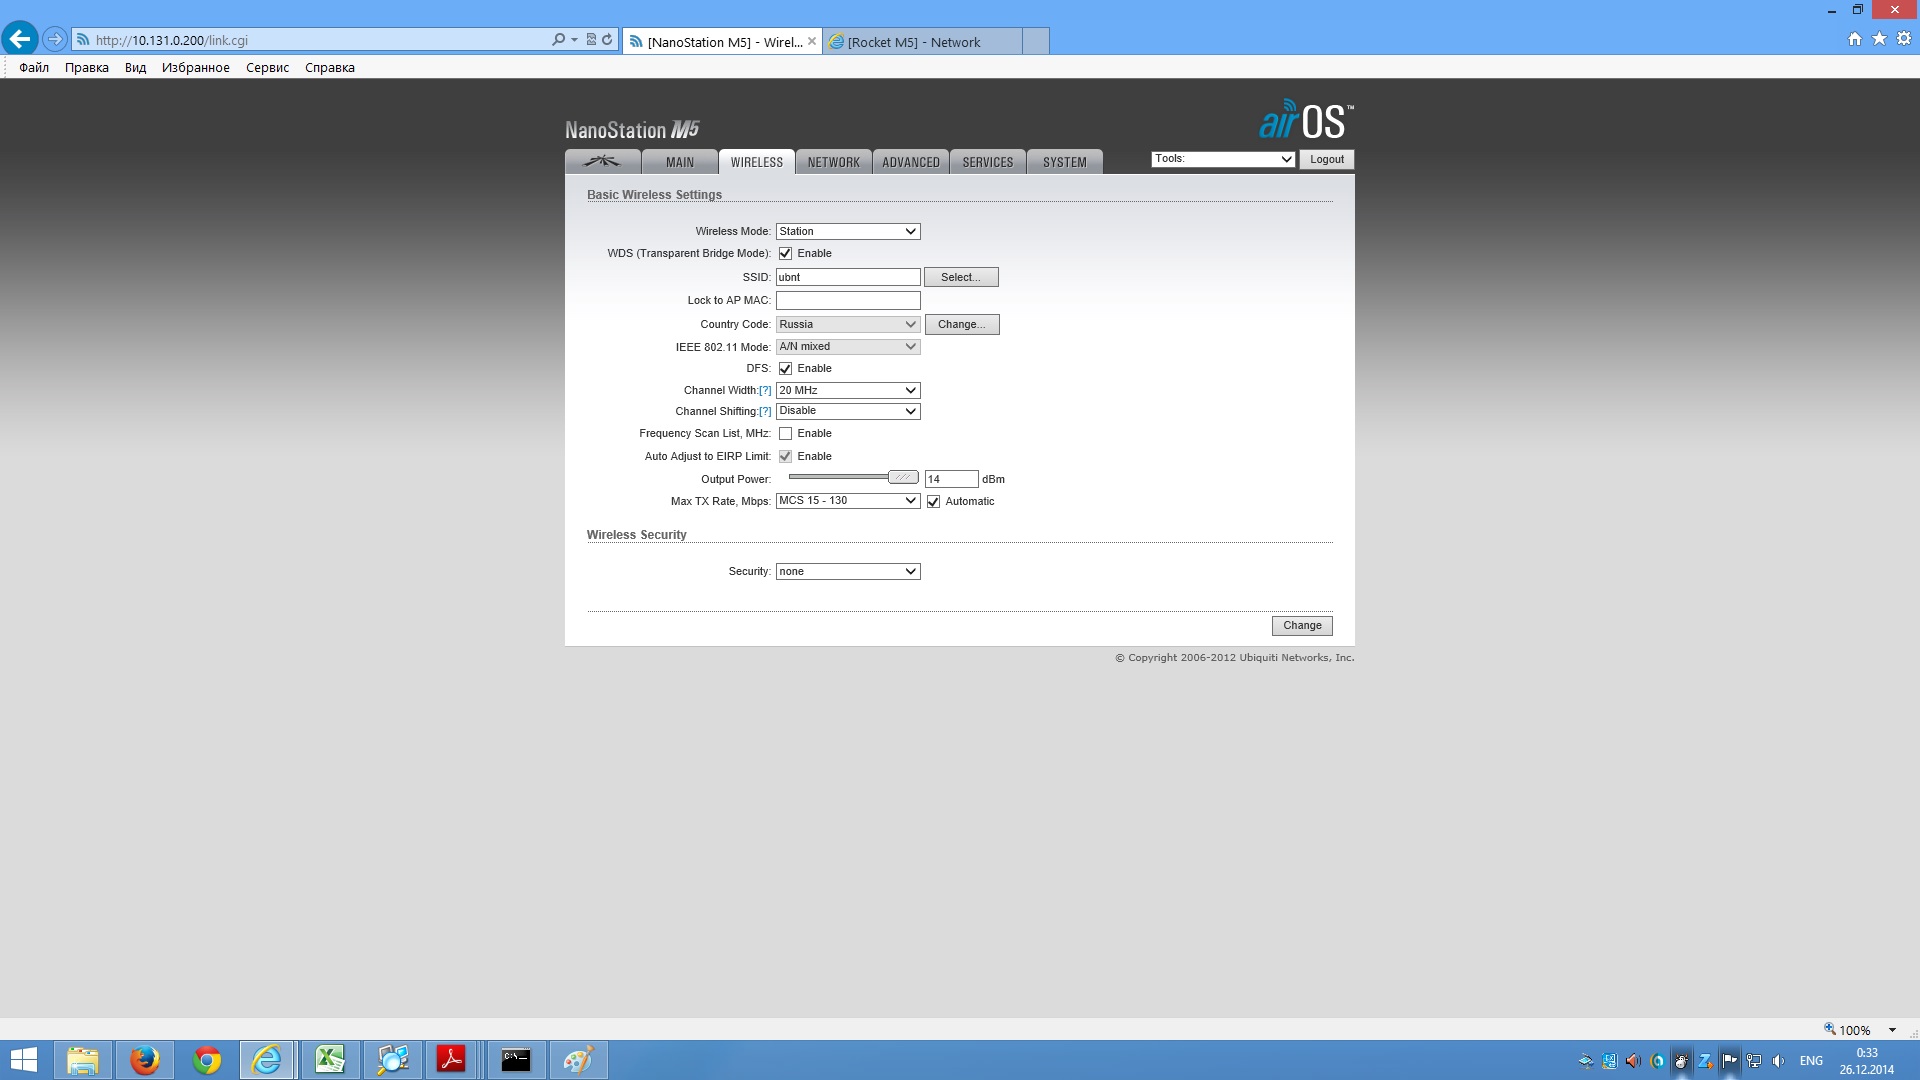Image resolution: width=1920 pixels, height=1080 pixels.
Task: Open Windows Start button
Action: tap(23, 1060)
